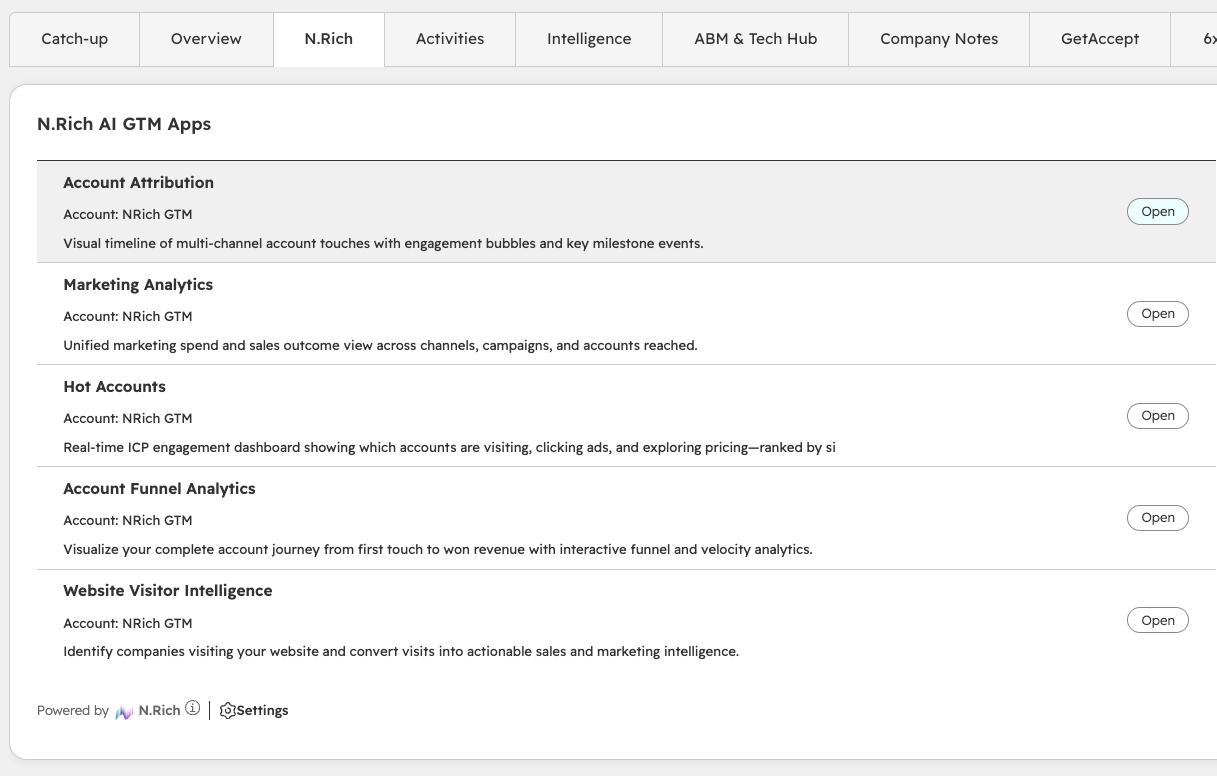The height and width of the screenshot is (776, 1217).
Task: Switch to the Company Notes tab
Action: click(x=939, y=39)
